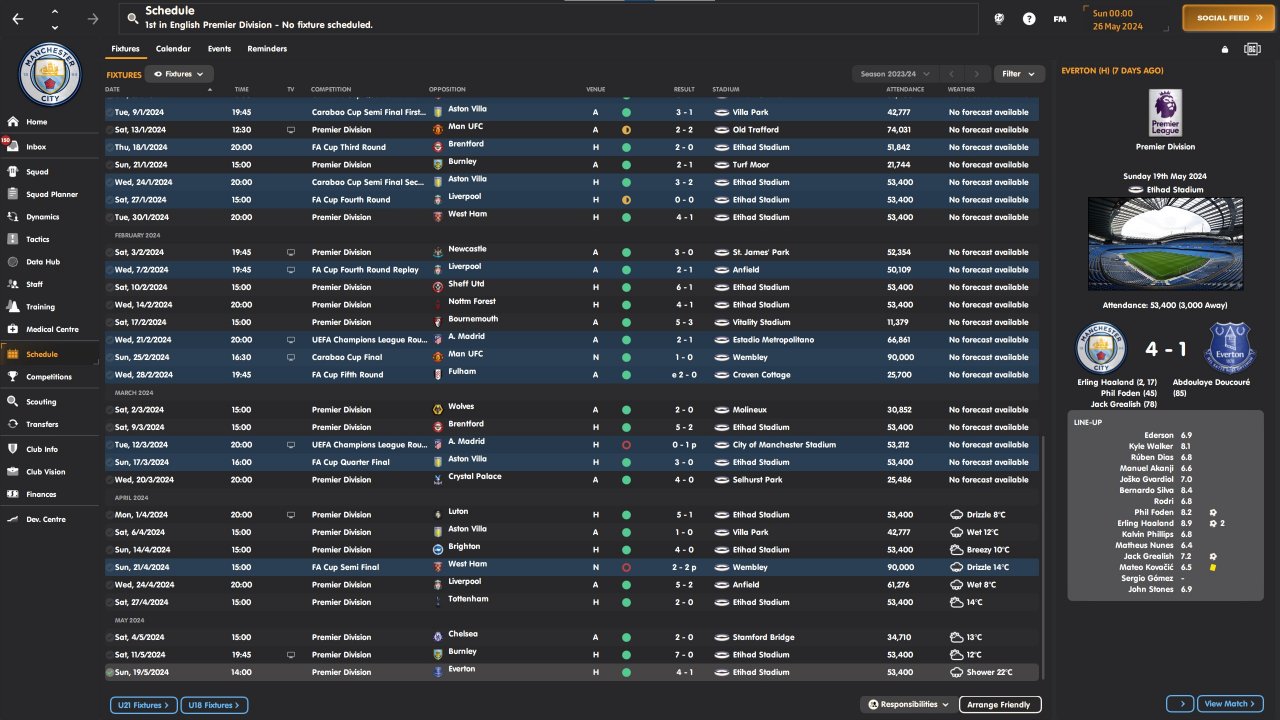Open the Medical Centre
This screenshot has width=1280, height=720.
50,329
